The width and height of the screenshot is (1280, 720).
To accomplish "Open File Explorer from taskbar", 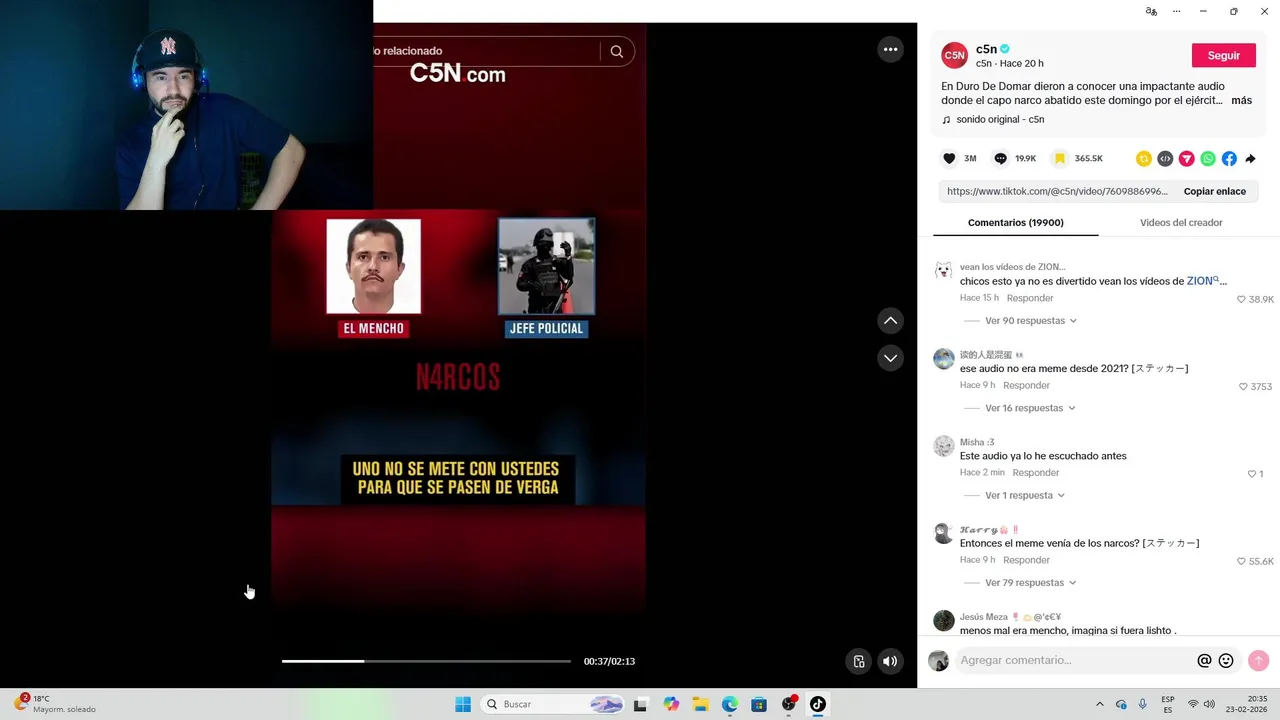I will point(700,704).
